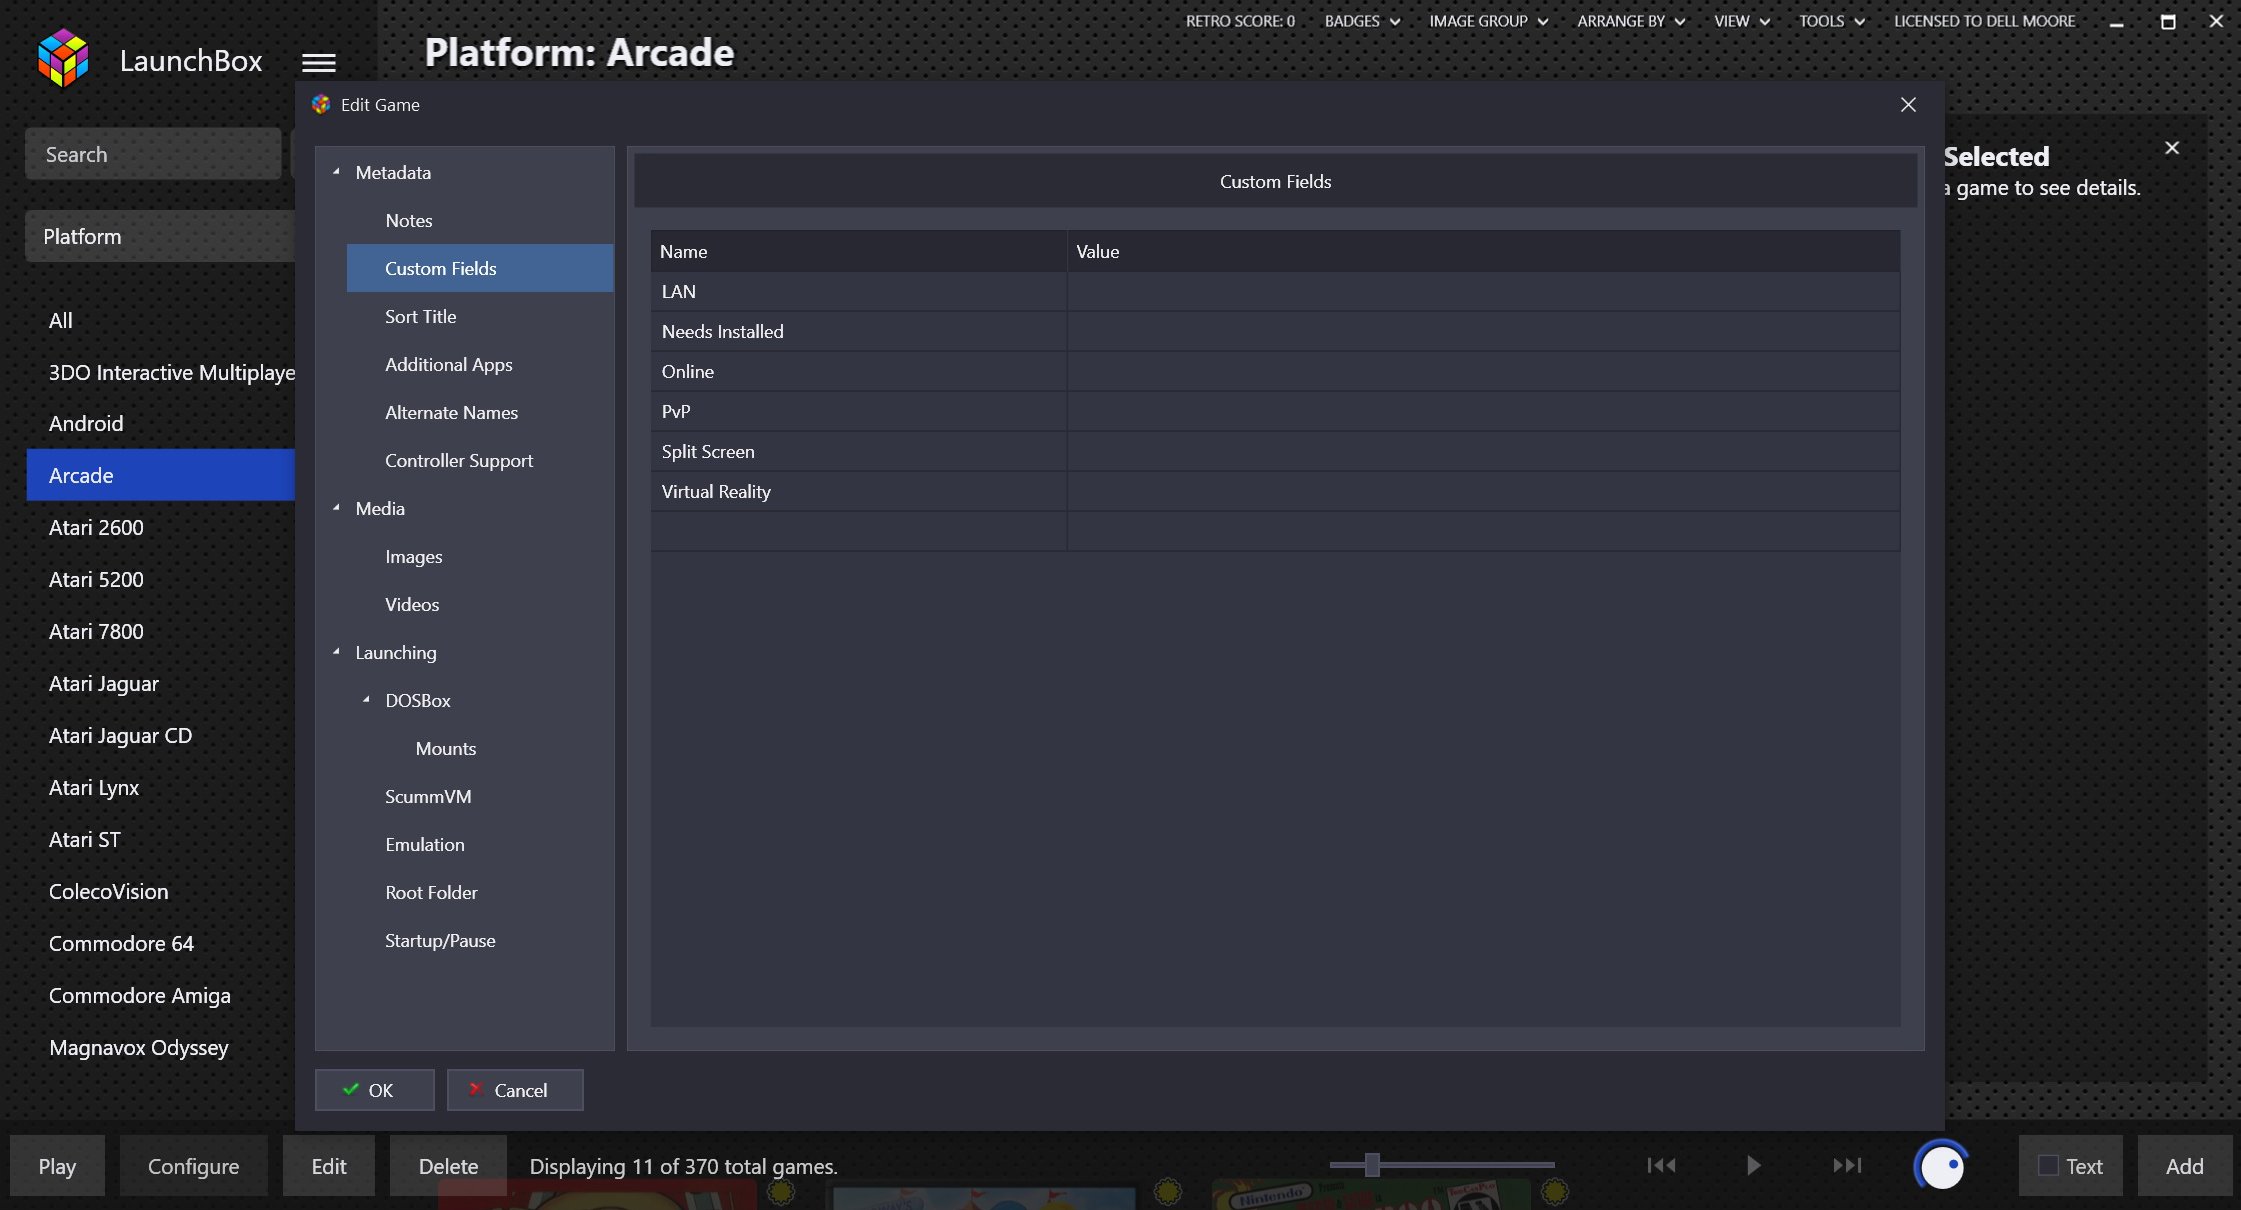
Task: Open the View dropdown menu
Action: (x=1742, y=21)
